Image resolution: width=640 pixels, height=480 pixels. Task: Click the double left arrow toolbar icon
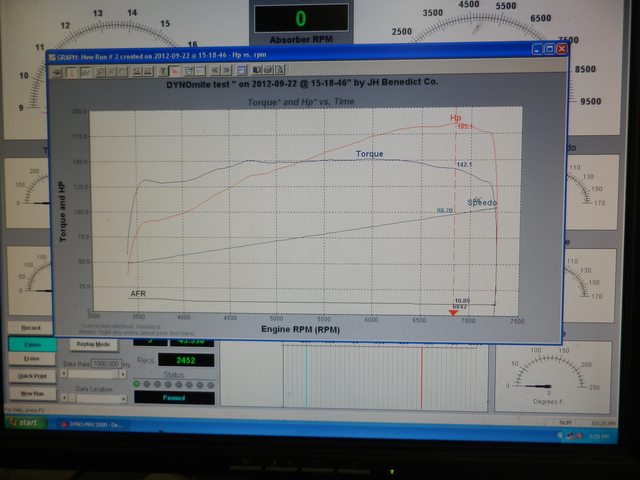tap(215, 70)
